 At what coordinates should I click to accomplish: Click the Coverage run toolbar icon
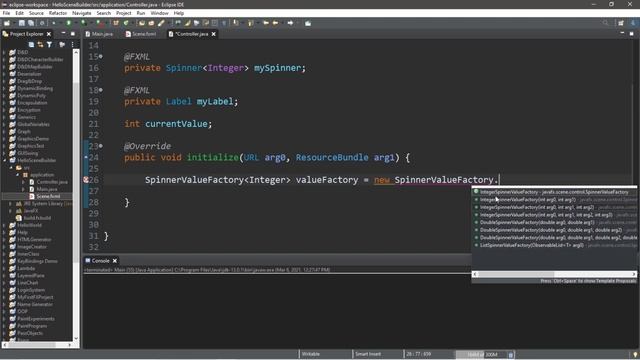(84, 23)
